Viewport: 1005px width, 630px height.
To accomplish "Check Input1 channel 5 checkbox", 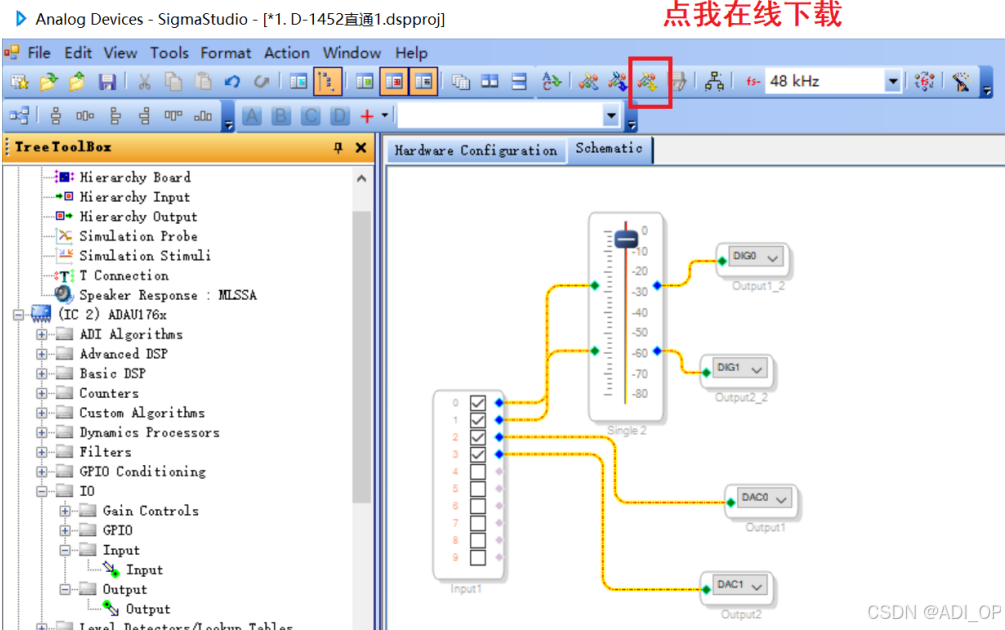I will point(478,489).
